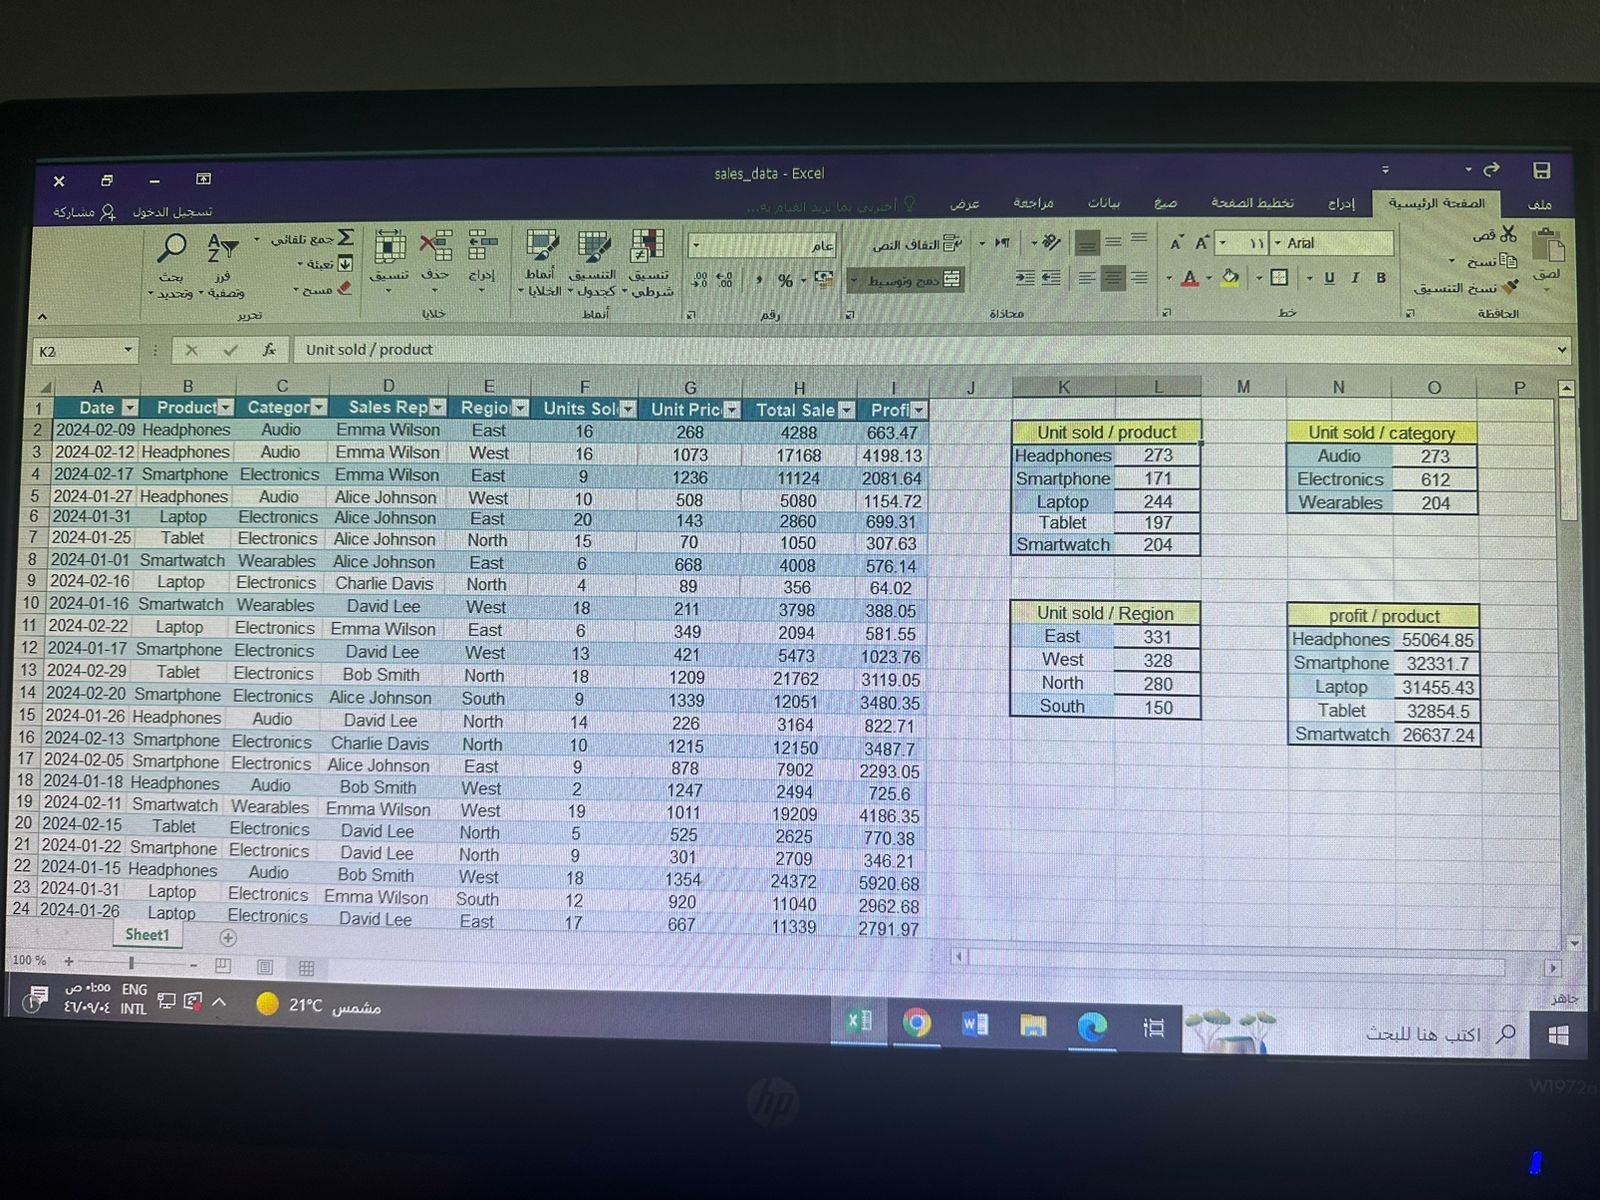Open the Arial font name dropdown
Screen dimensions: 1600x1200
pyautogui.click(x=1278, y=243)
